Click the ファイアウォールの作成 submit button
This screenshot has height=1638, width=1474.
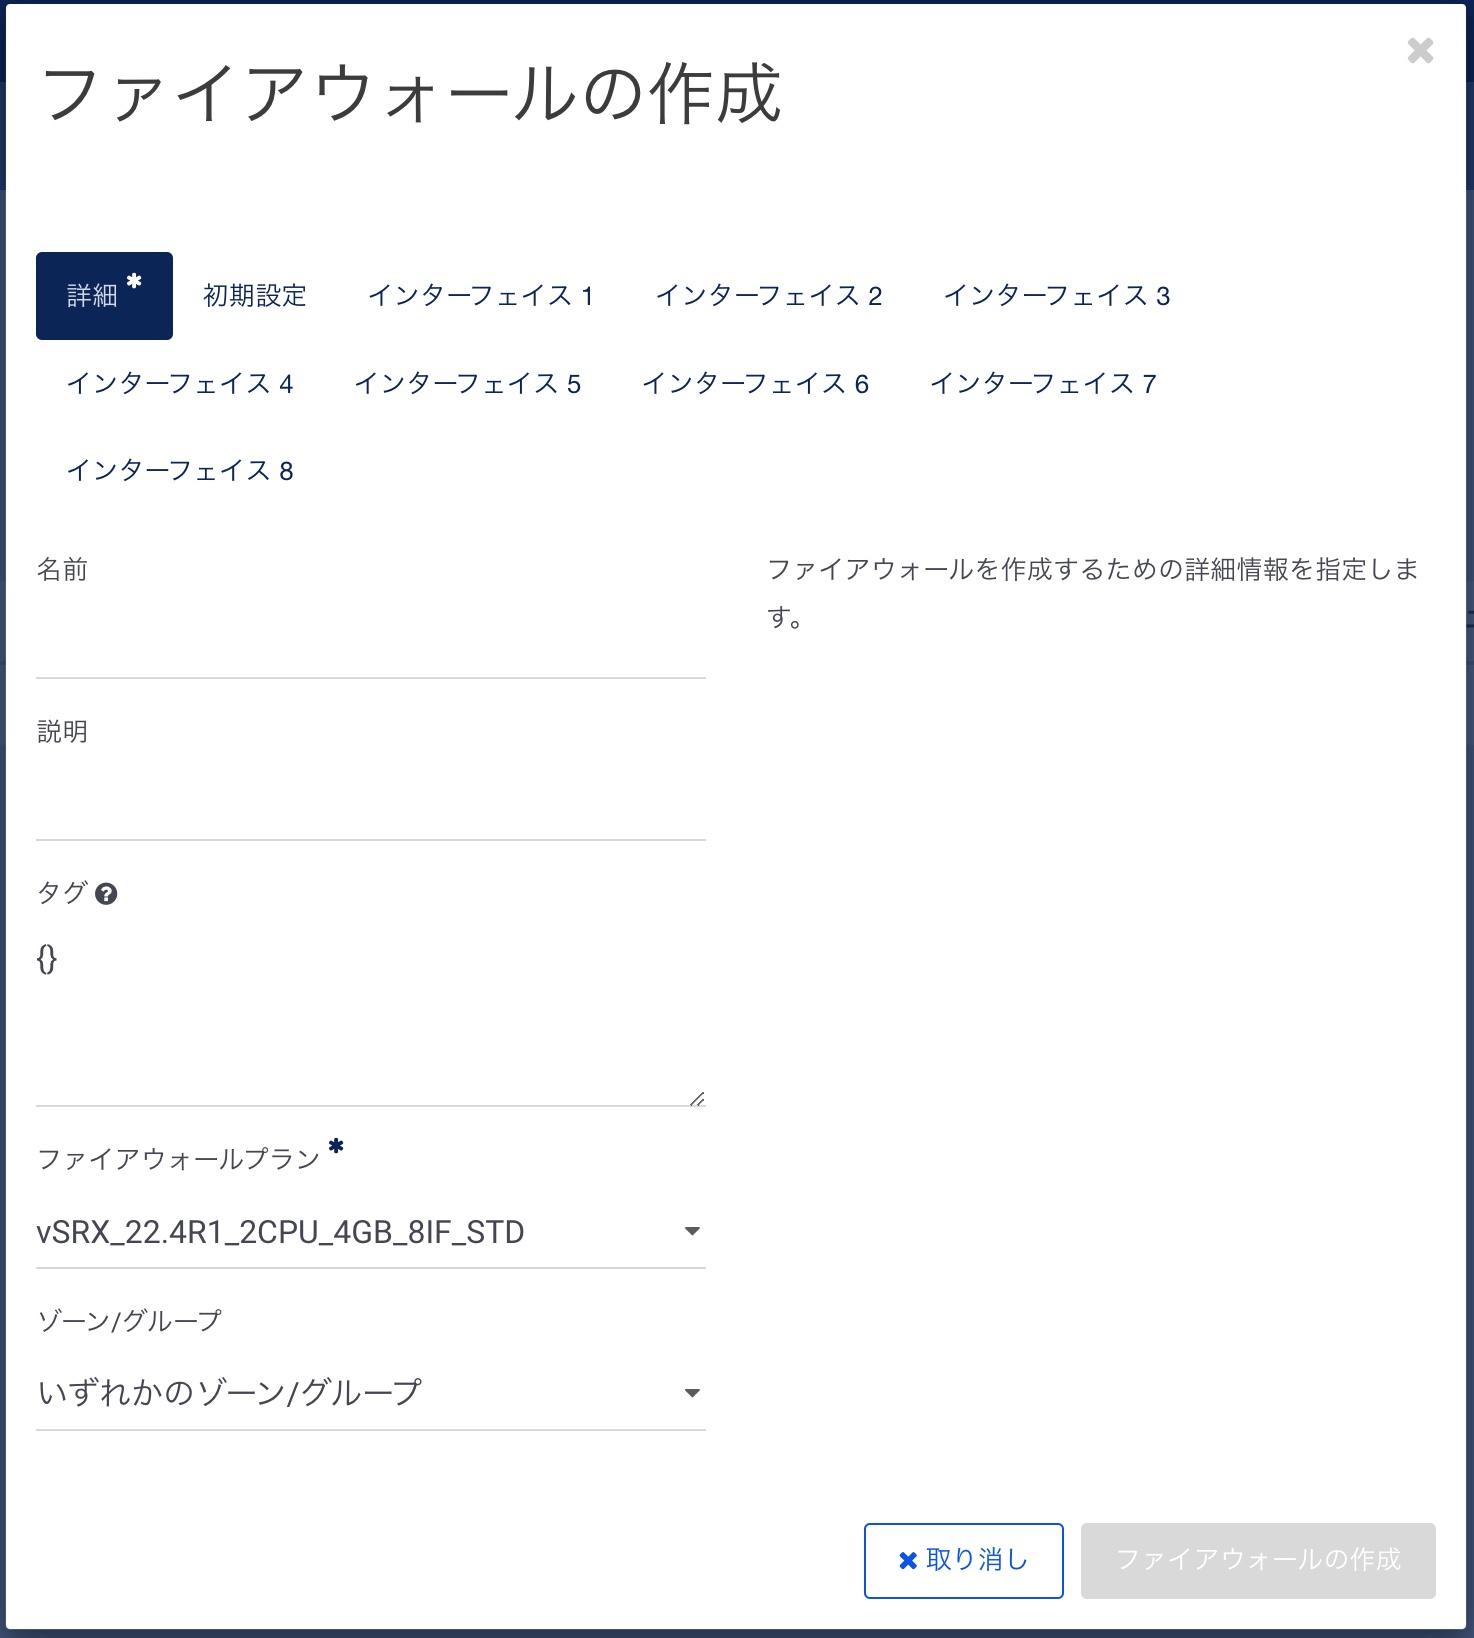[1258, 1561]
